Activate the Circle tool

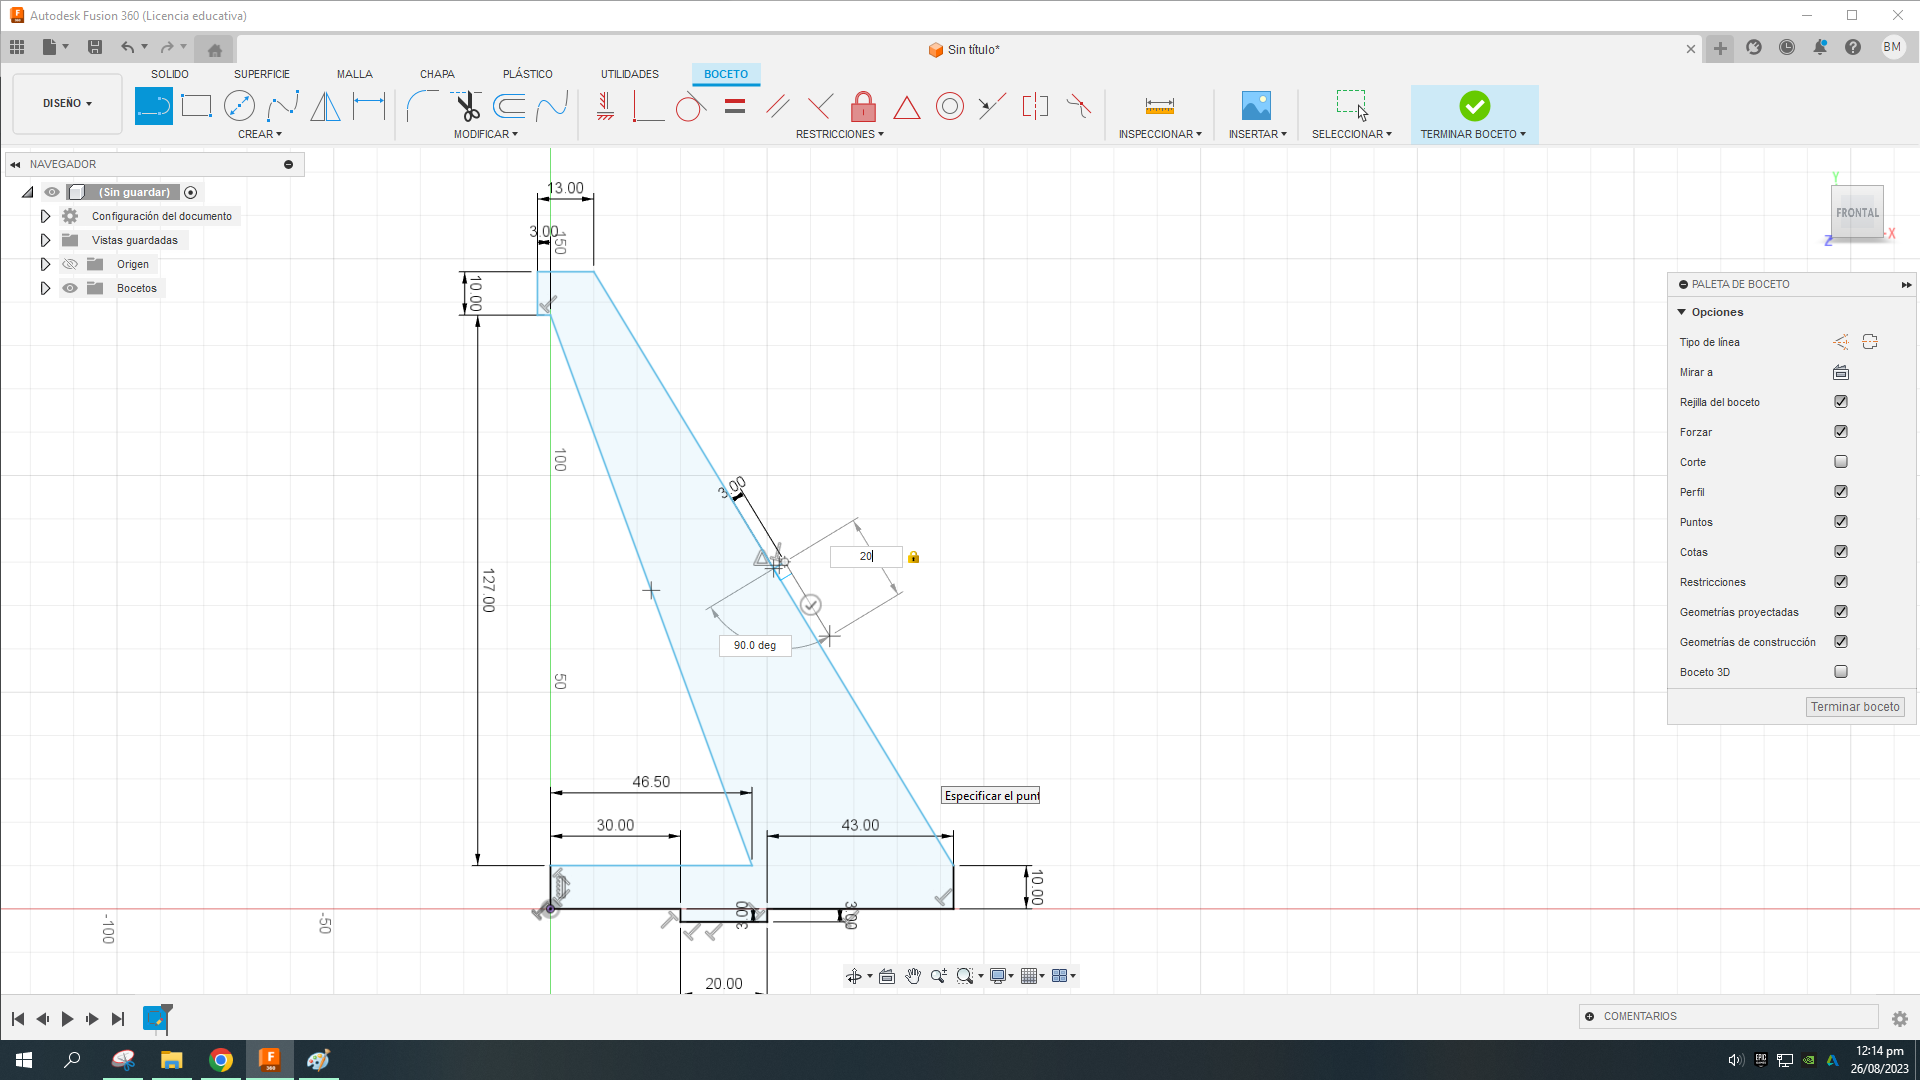click(240, 105)
